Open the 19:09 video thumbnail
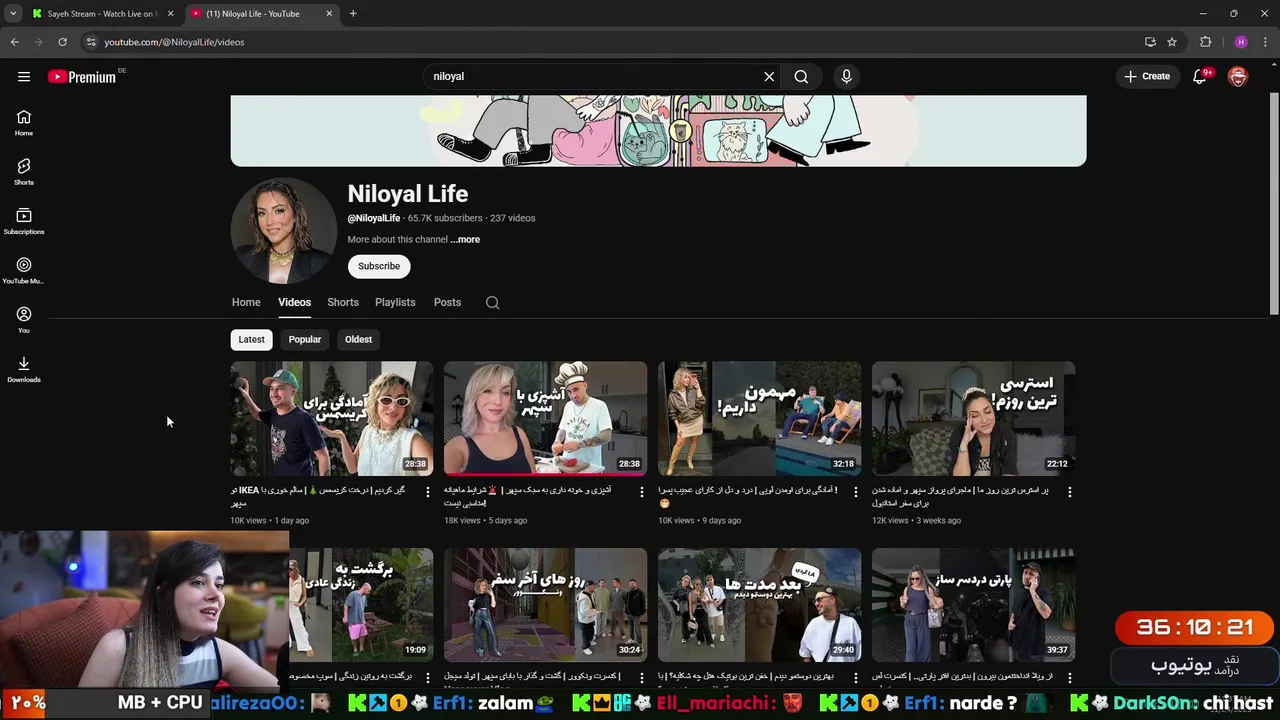The image size is (1280, 720). [360, 605]
